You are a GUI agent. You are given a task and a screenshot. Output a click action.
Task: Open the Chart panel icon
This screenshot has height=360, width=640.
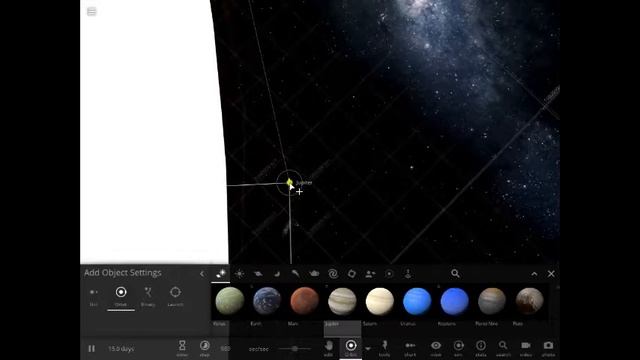point(410,348)
